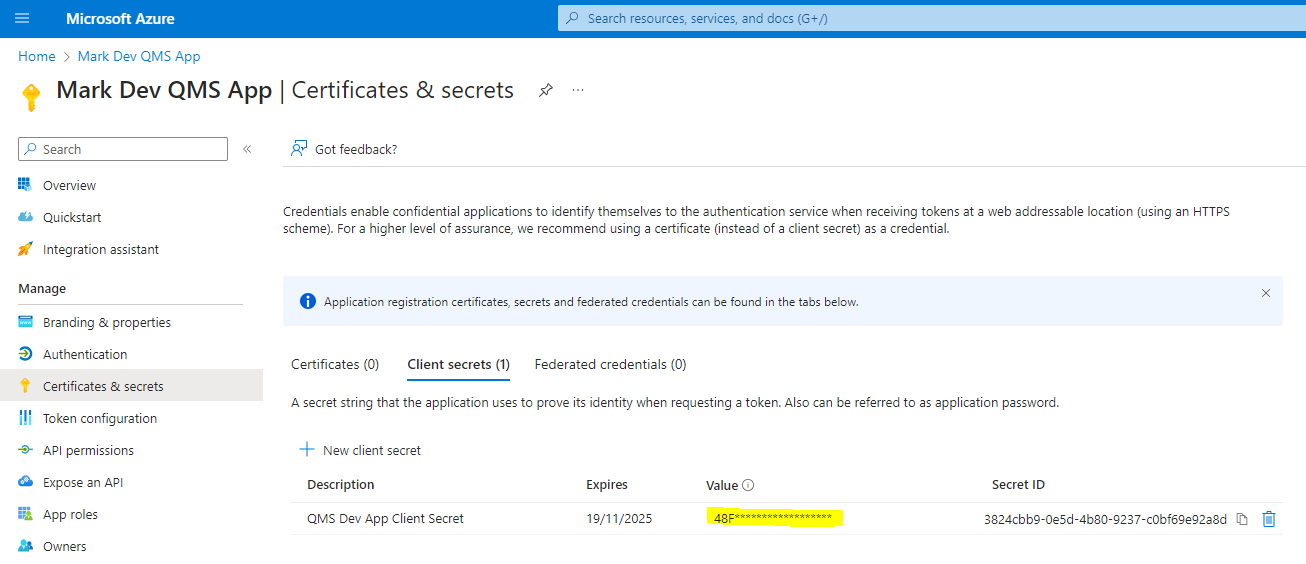Click the Secret ID 3824cbb9 text

(x=1105, y=519)
